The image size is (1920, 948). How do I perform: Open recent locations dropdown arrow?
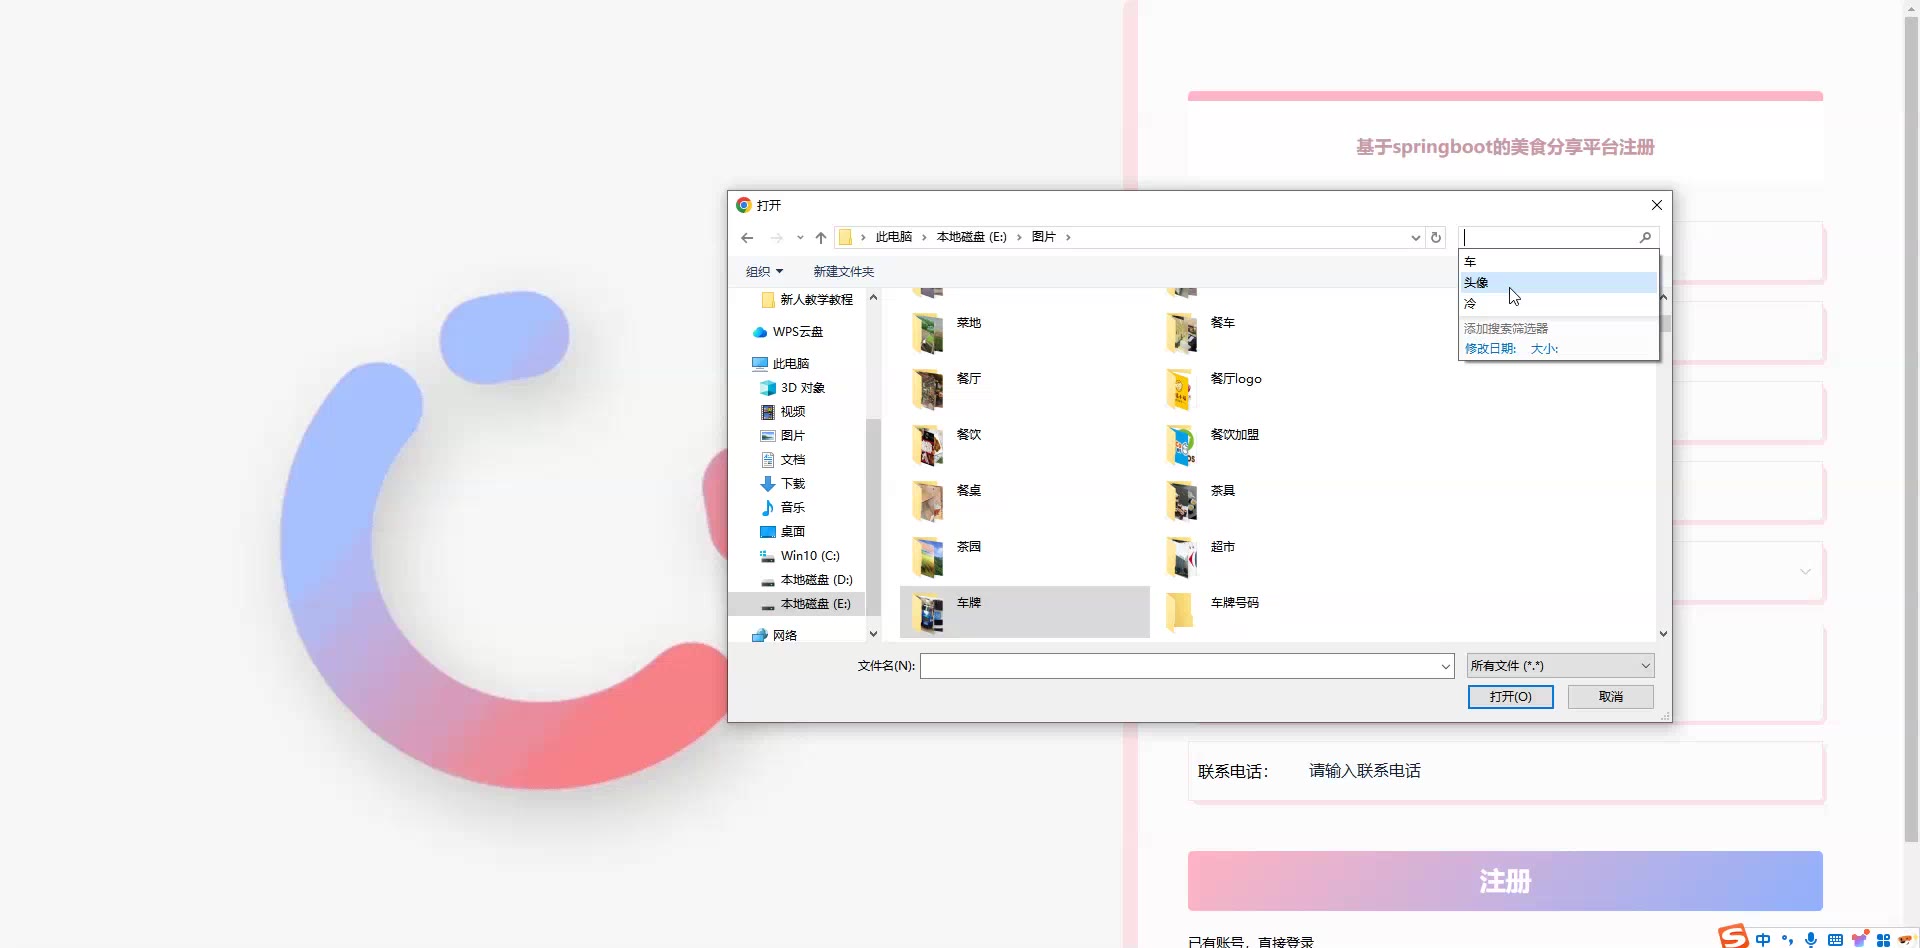(x=800, y=238)
